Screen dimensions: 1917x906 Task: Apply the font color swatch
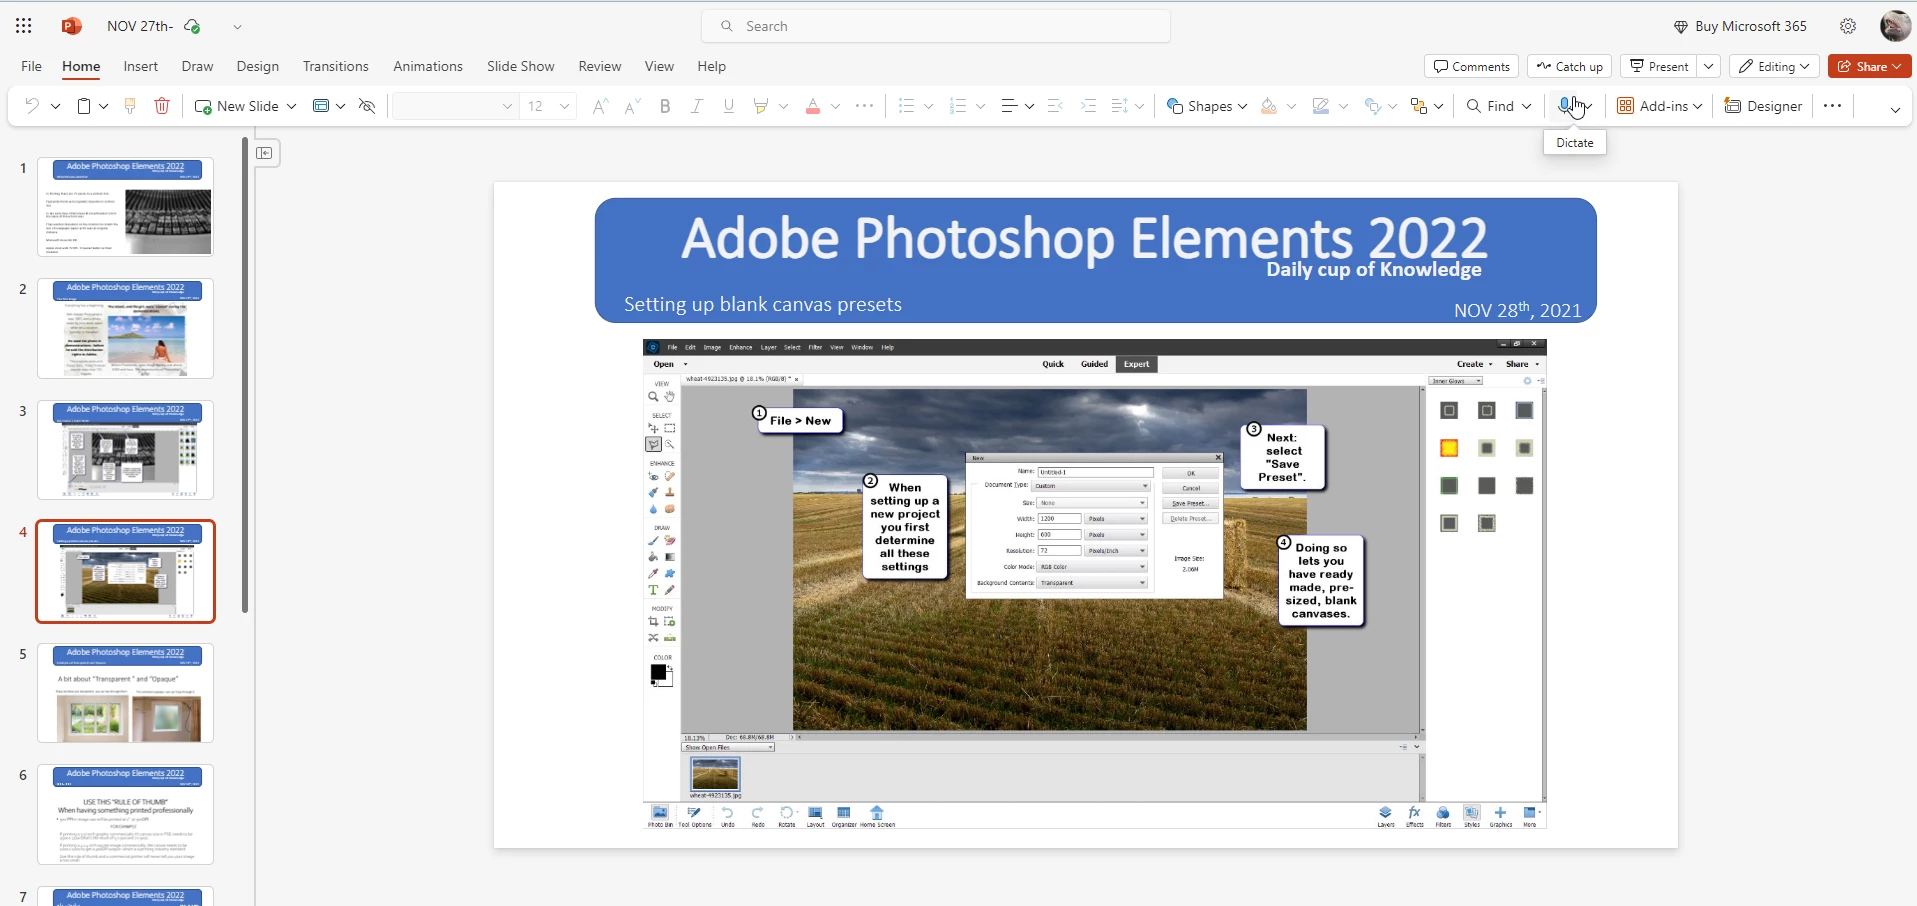coord(813,106)
